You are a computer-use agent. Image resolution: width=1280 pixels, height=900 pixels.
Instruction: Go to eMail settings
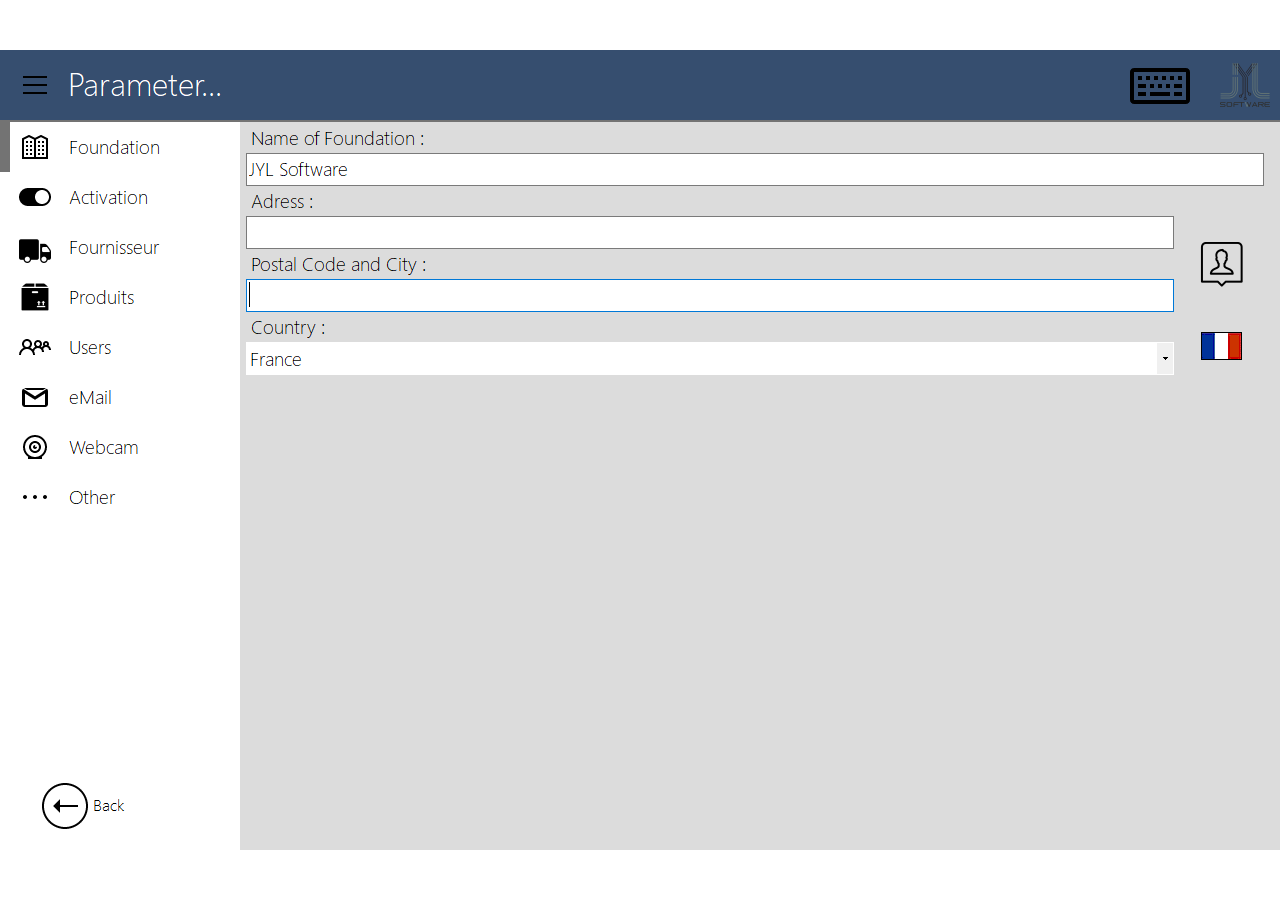[x=90, y=398]
